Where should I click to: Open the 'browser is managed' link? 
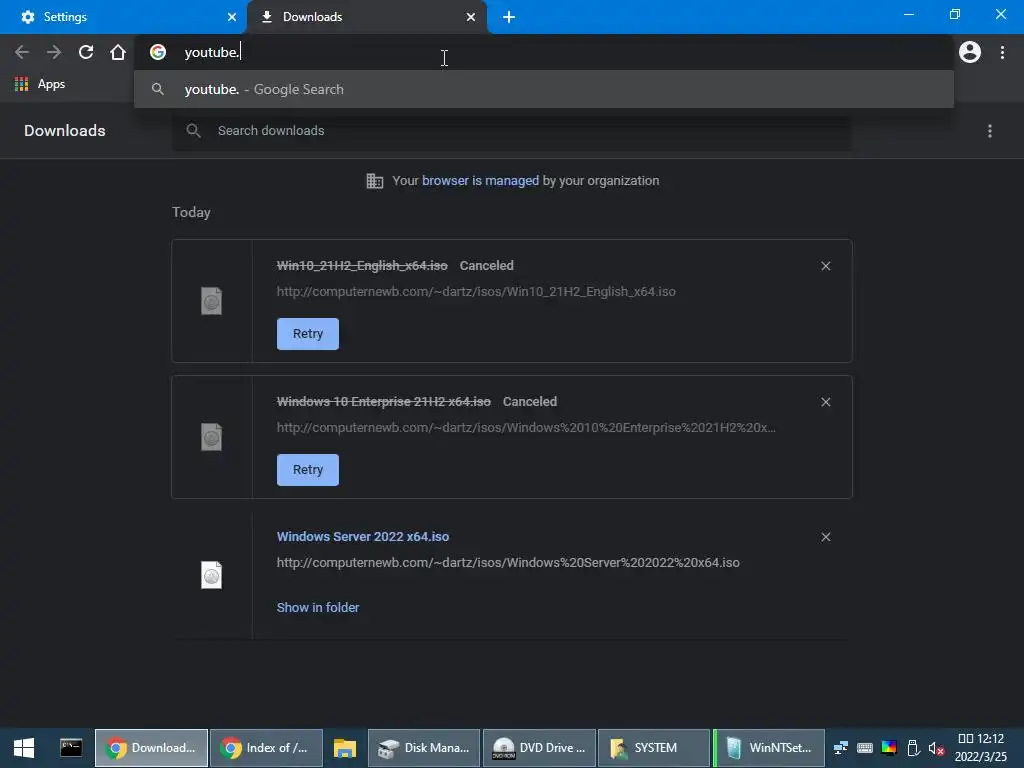[x=480, y=181]
